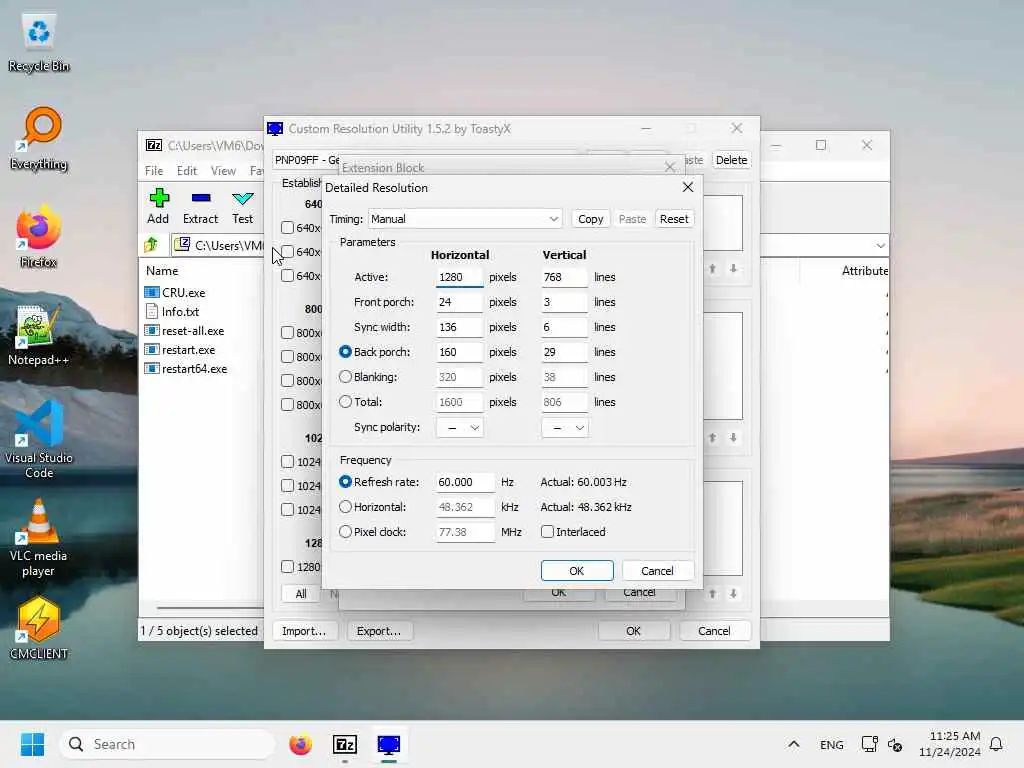Screen dimensions: 1024x768
Task: Select the Total radio button
Action: pos(345,402)
